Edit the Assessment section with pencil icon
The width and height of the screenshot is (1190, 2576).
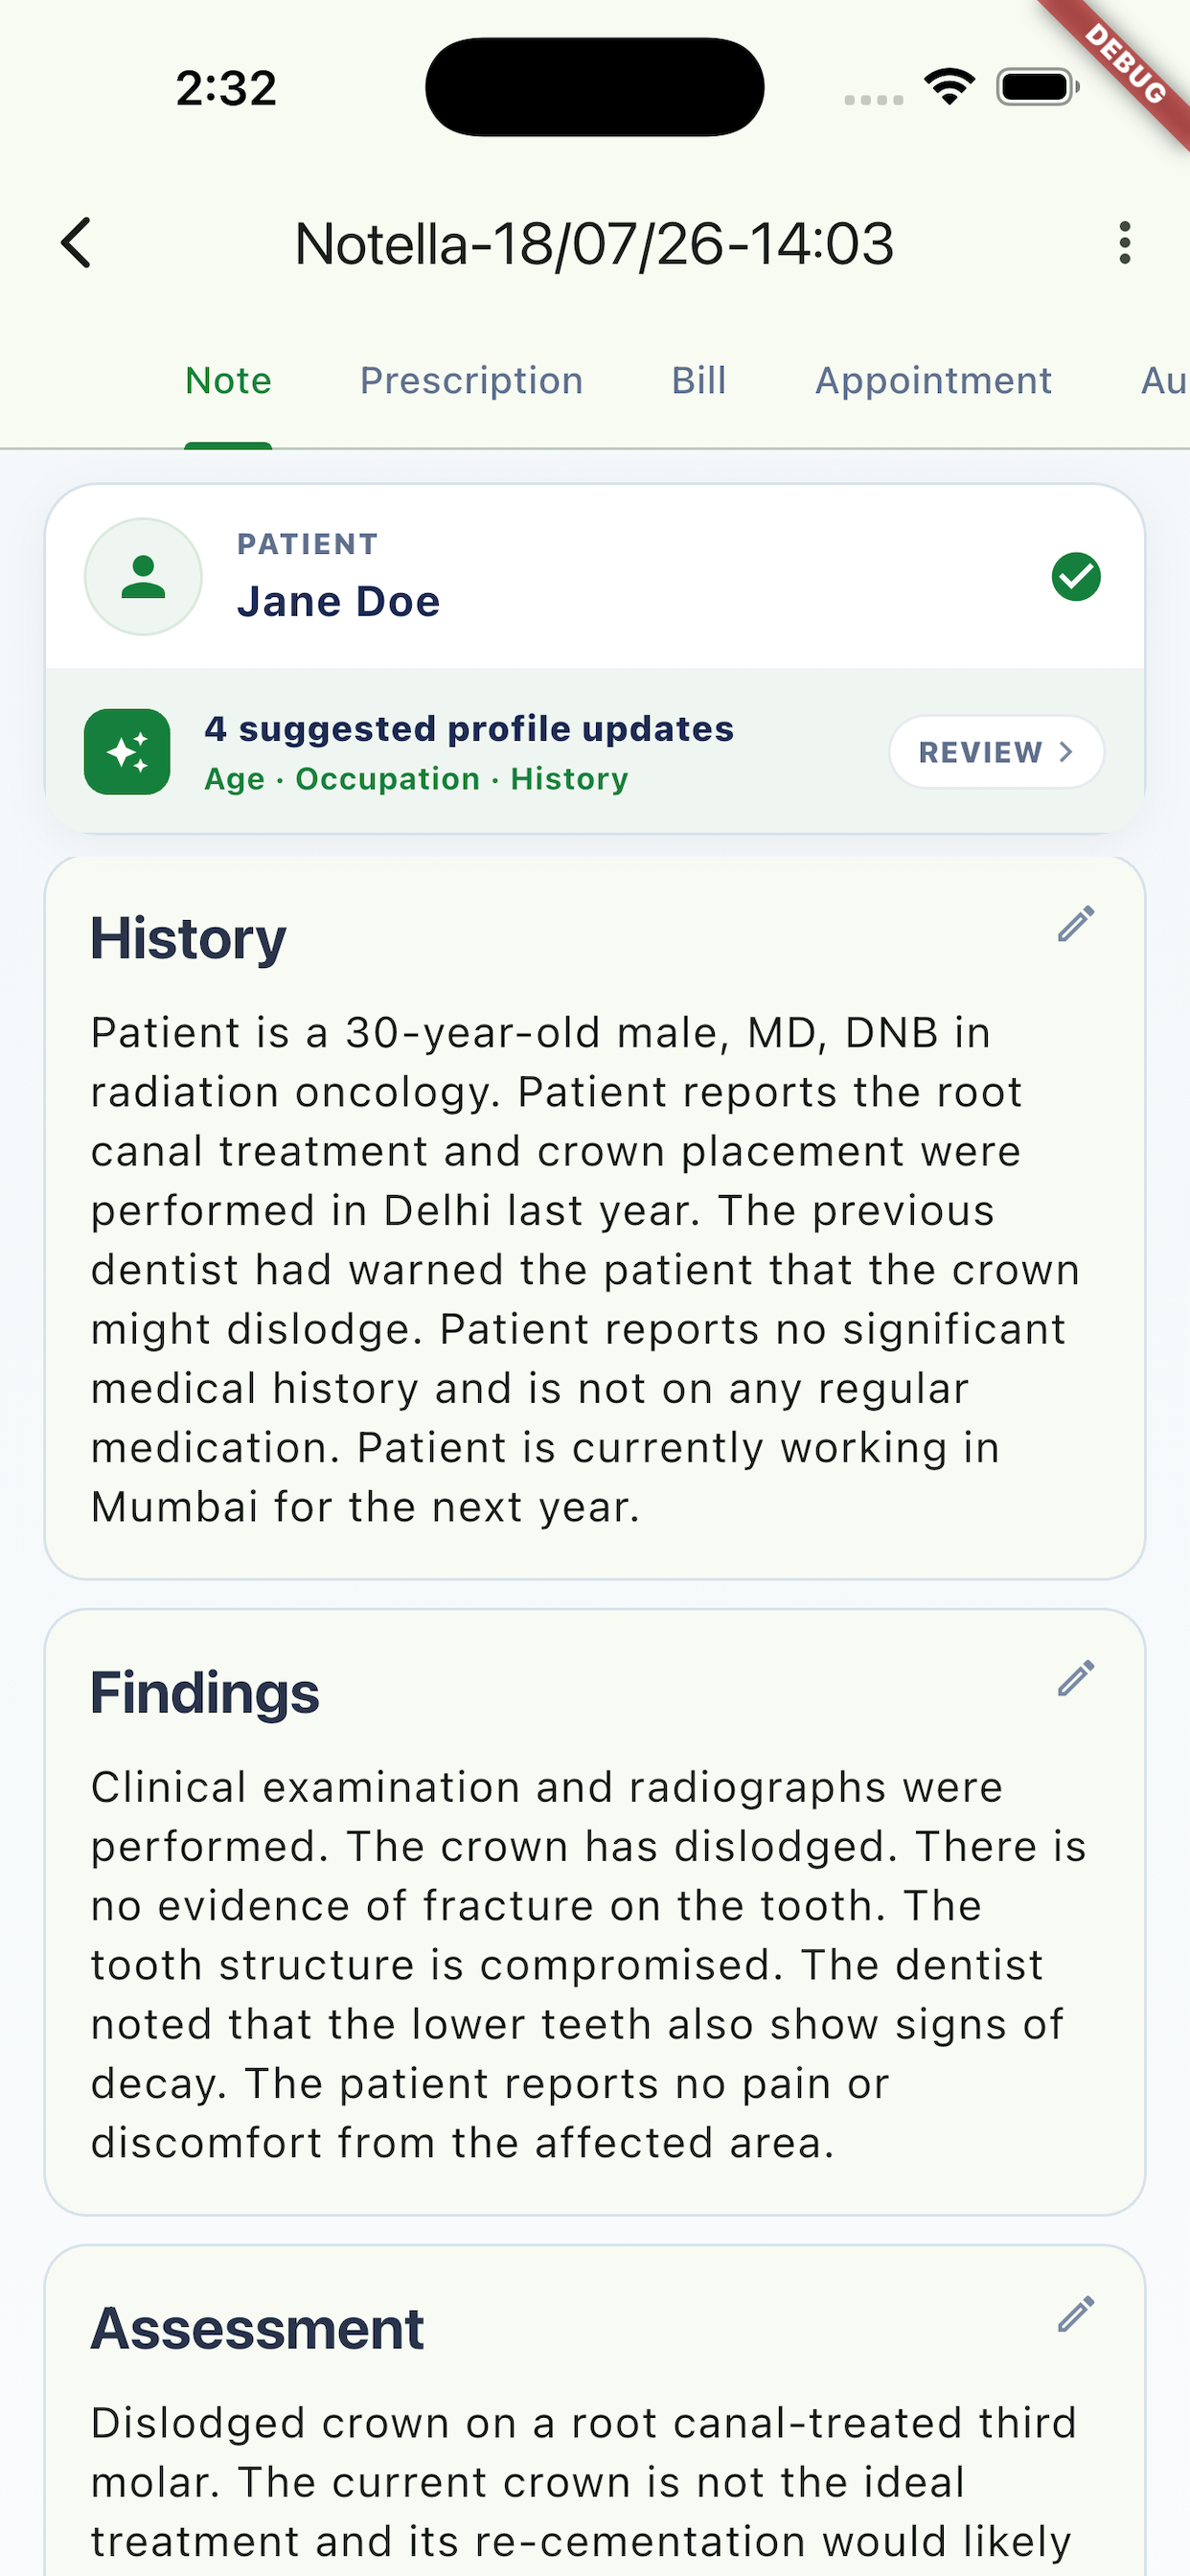pyautogui.click(x=1076, y=2315)
